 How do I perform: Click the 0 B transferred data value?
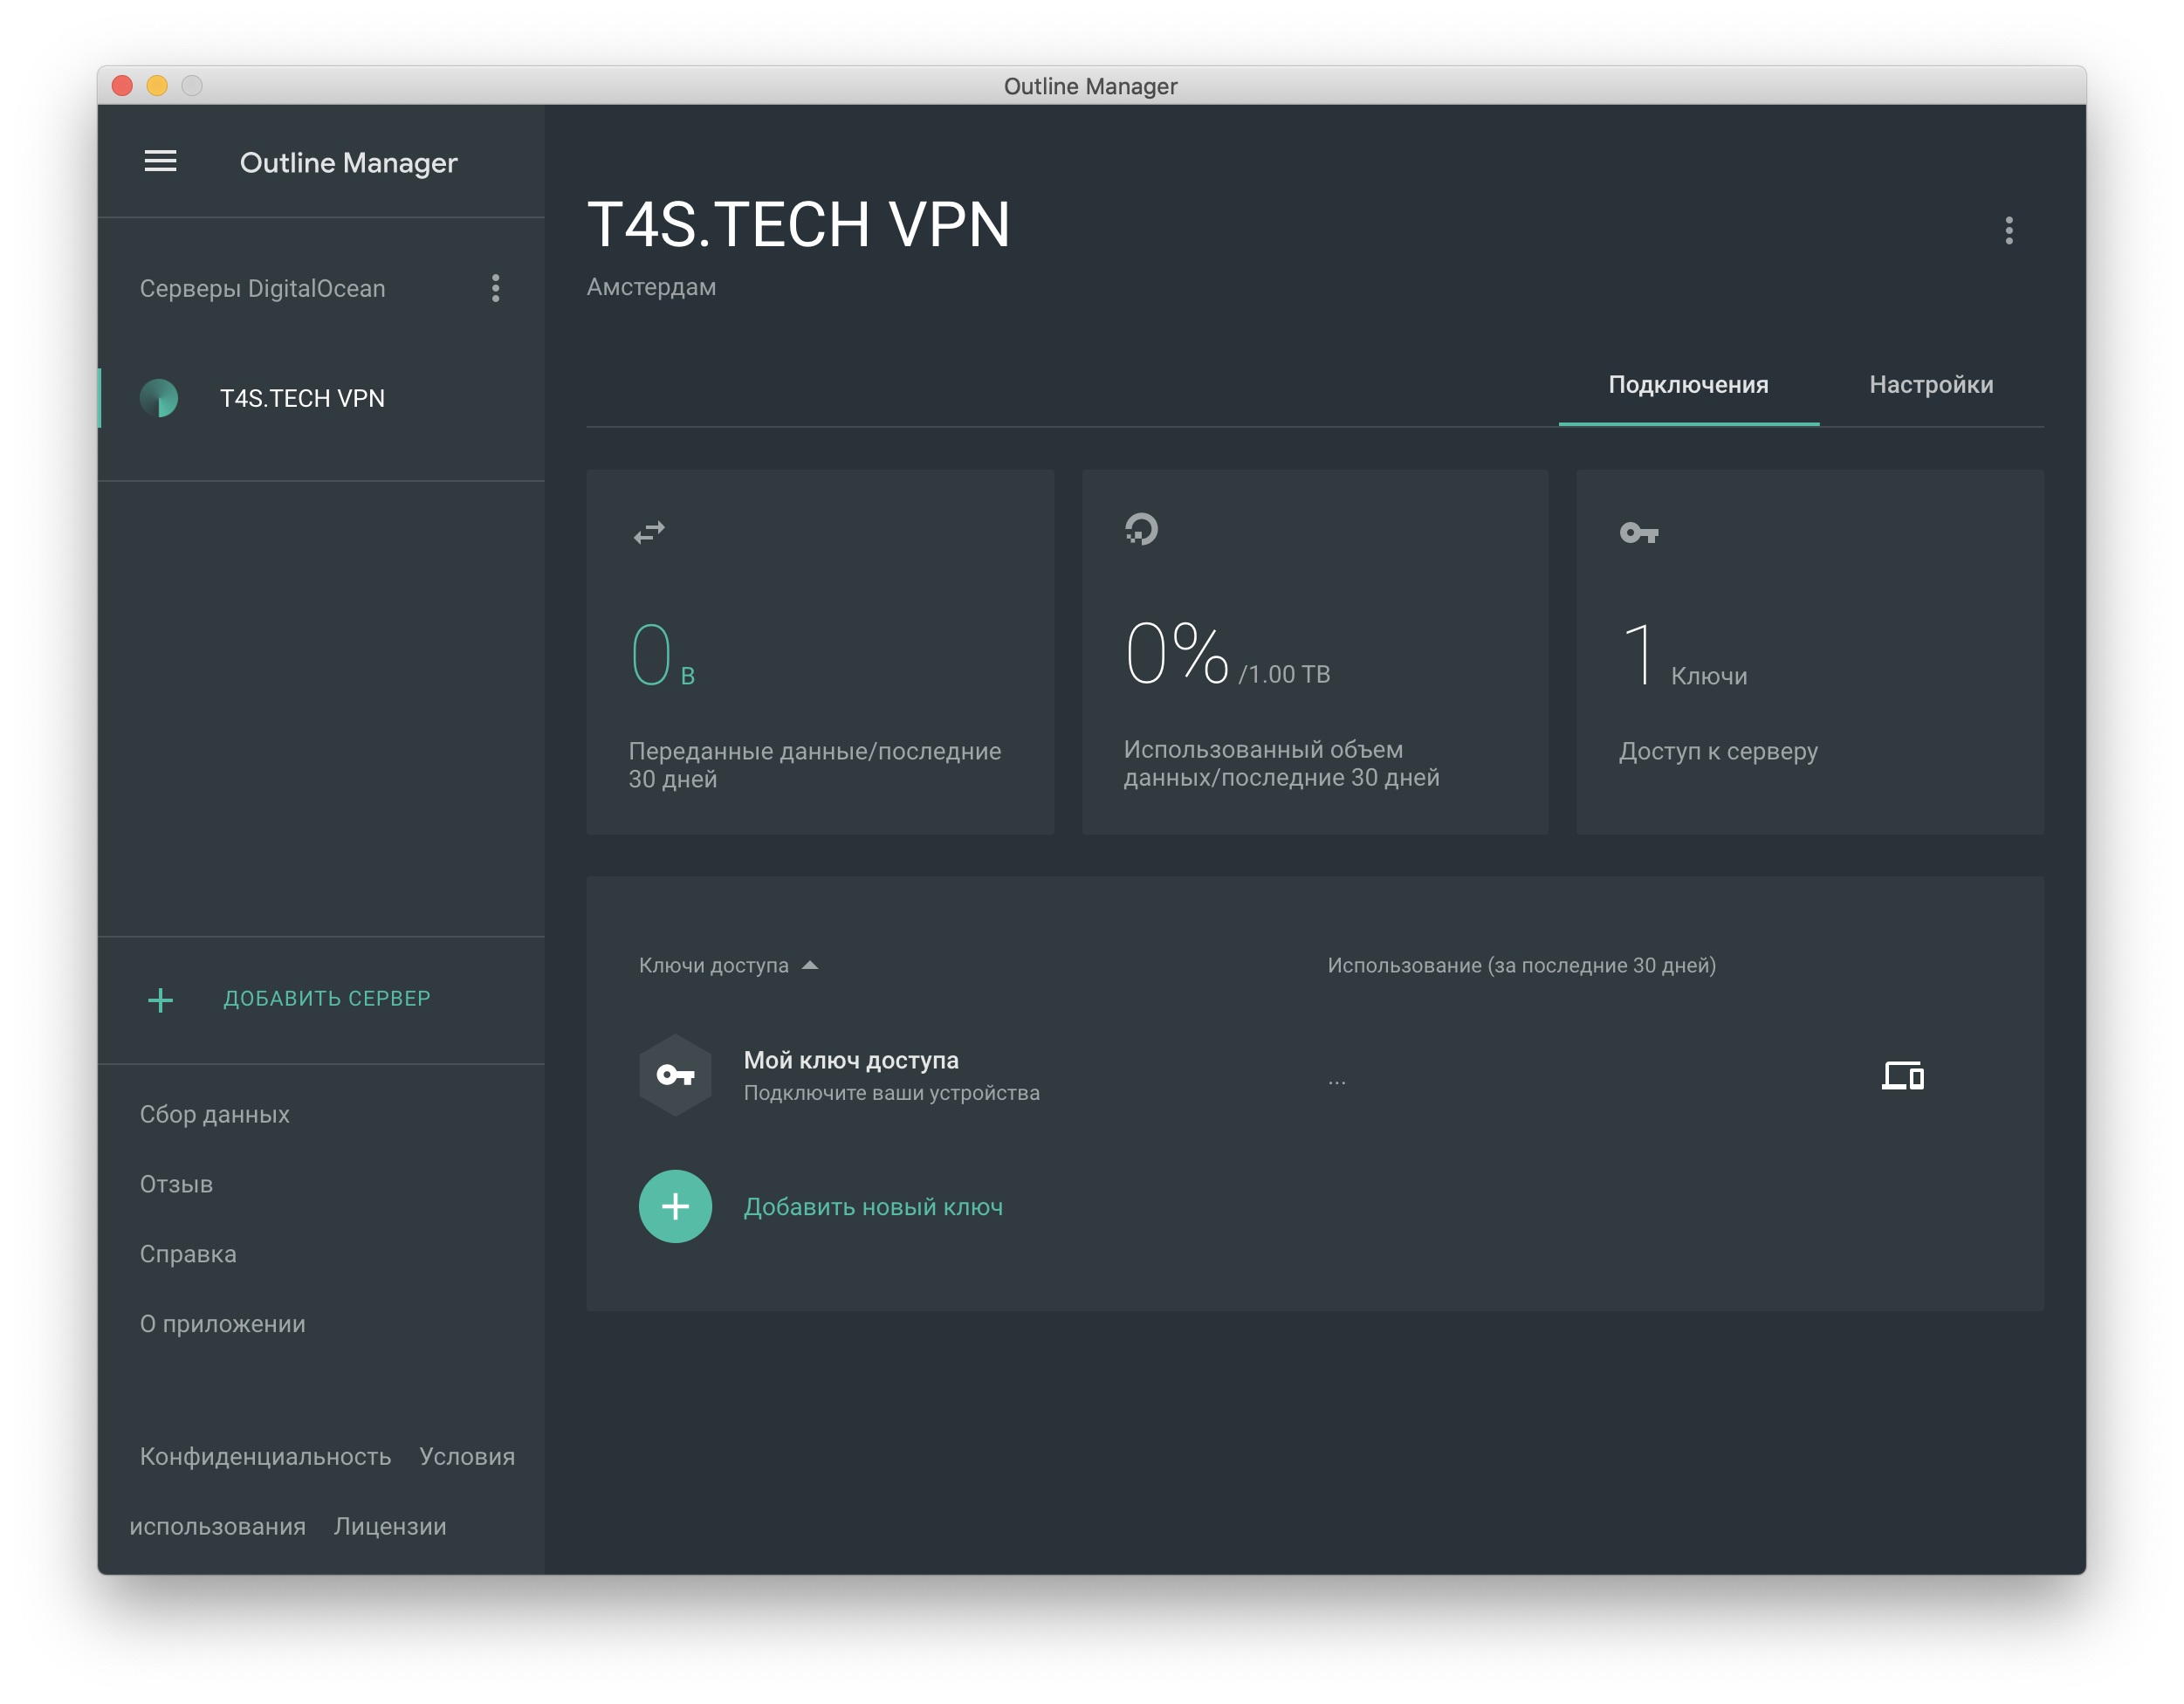(x=663, y=655)
